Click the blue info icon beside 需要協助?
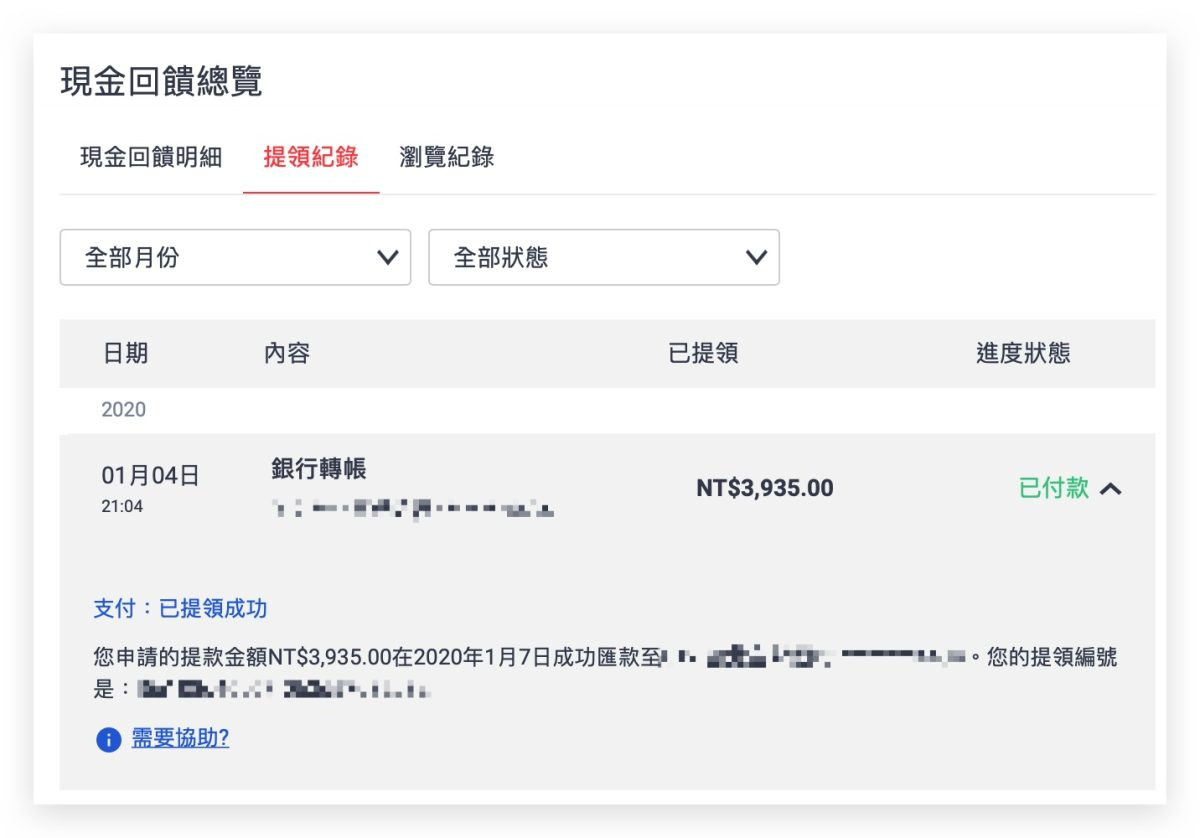 [x=108, y=741]
